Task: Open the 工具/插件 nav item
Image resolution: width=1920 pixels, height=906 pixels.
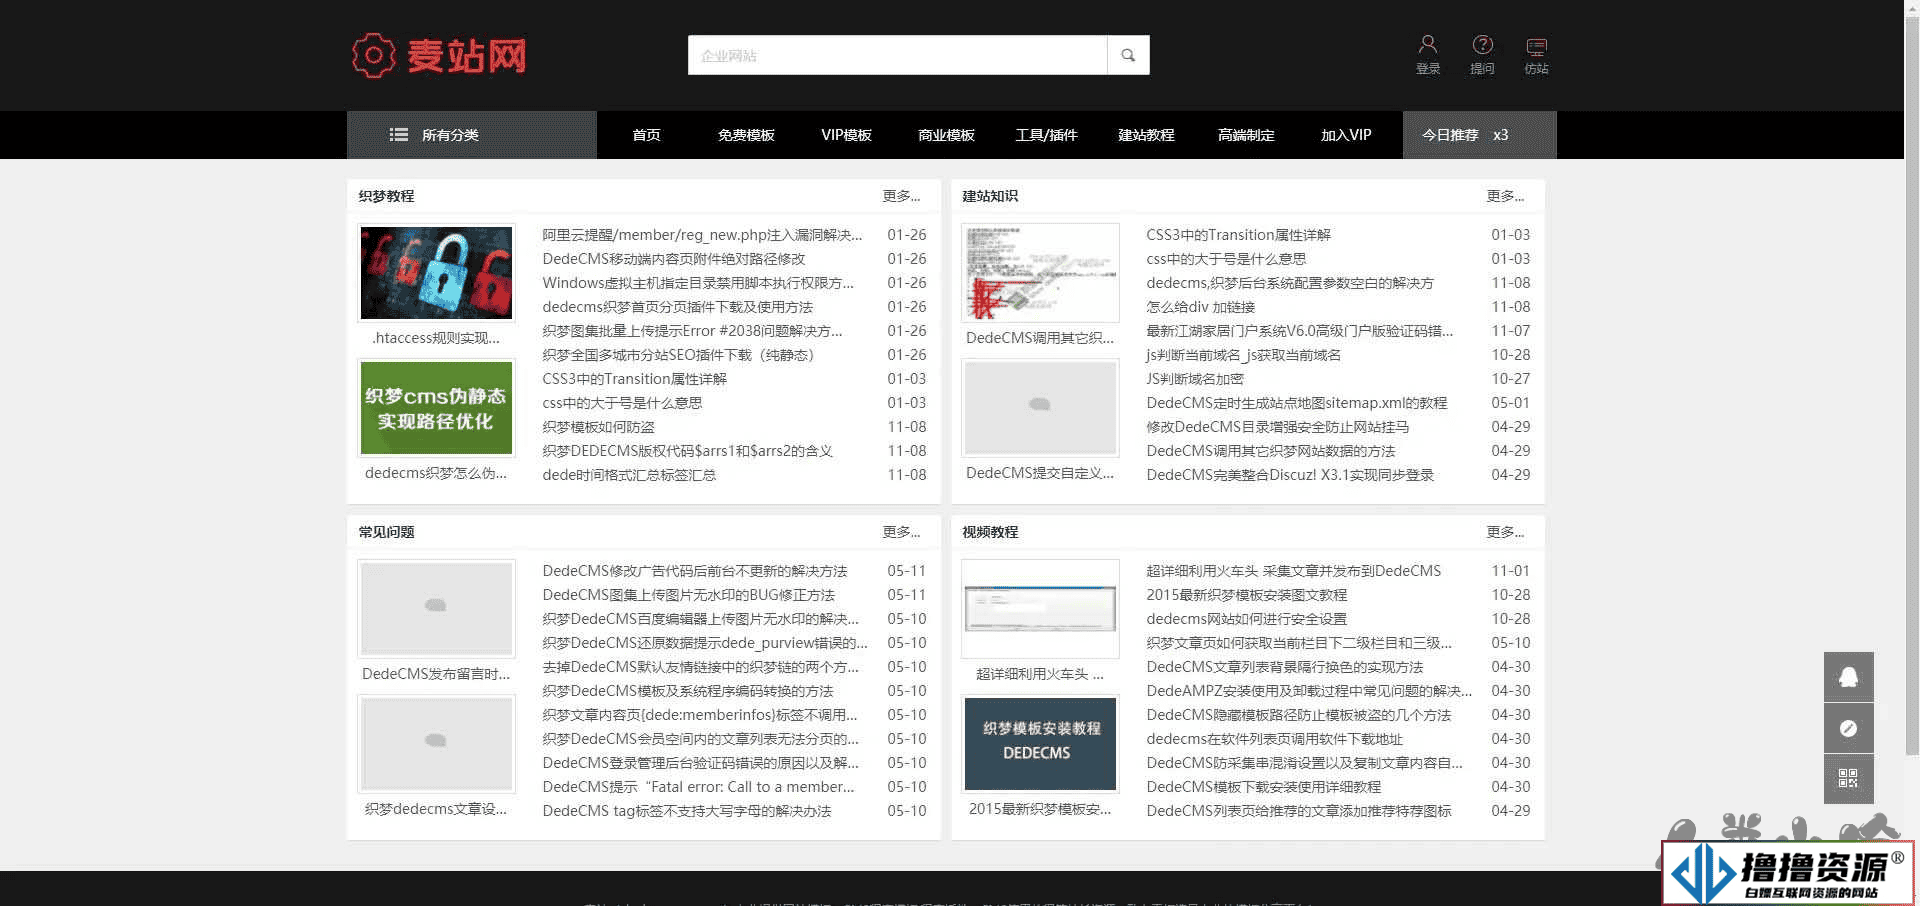Action: click(x=1046, y=135)
